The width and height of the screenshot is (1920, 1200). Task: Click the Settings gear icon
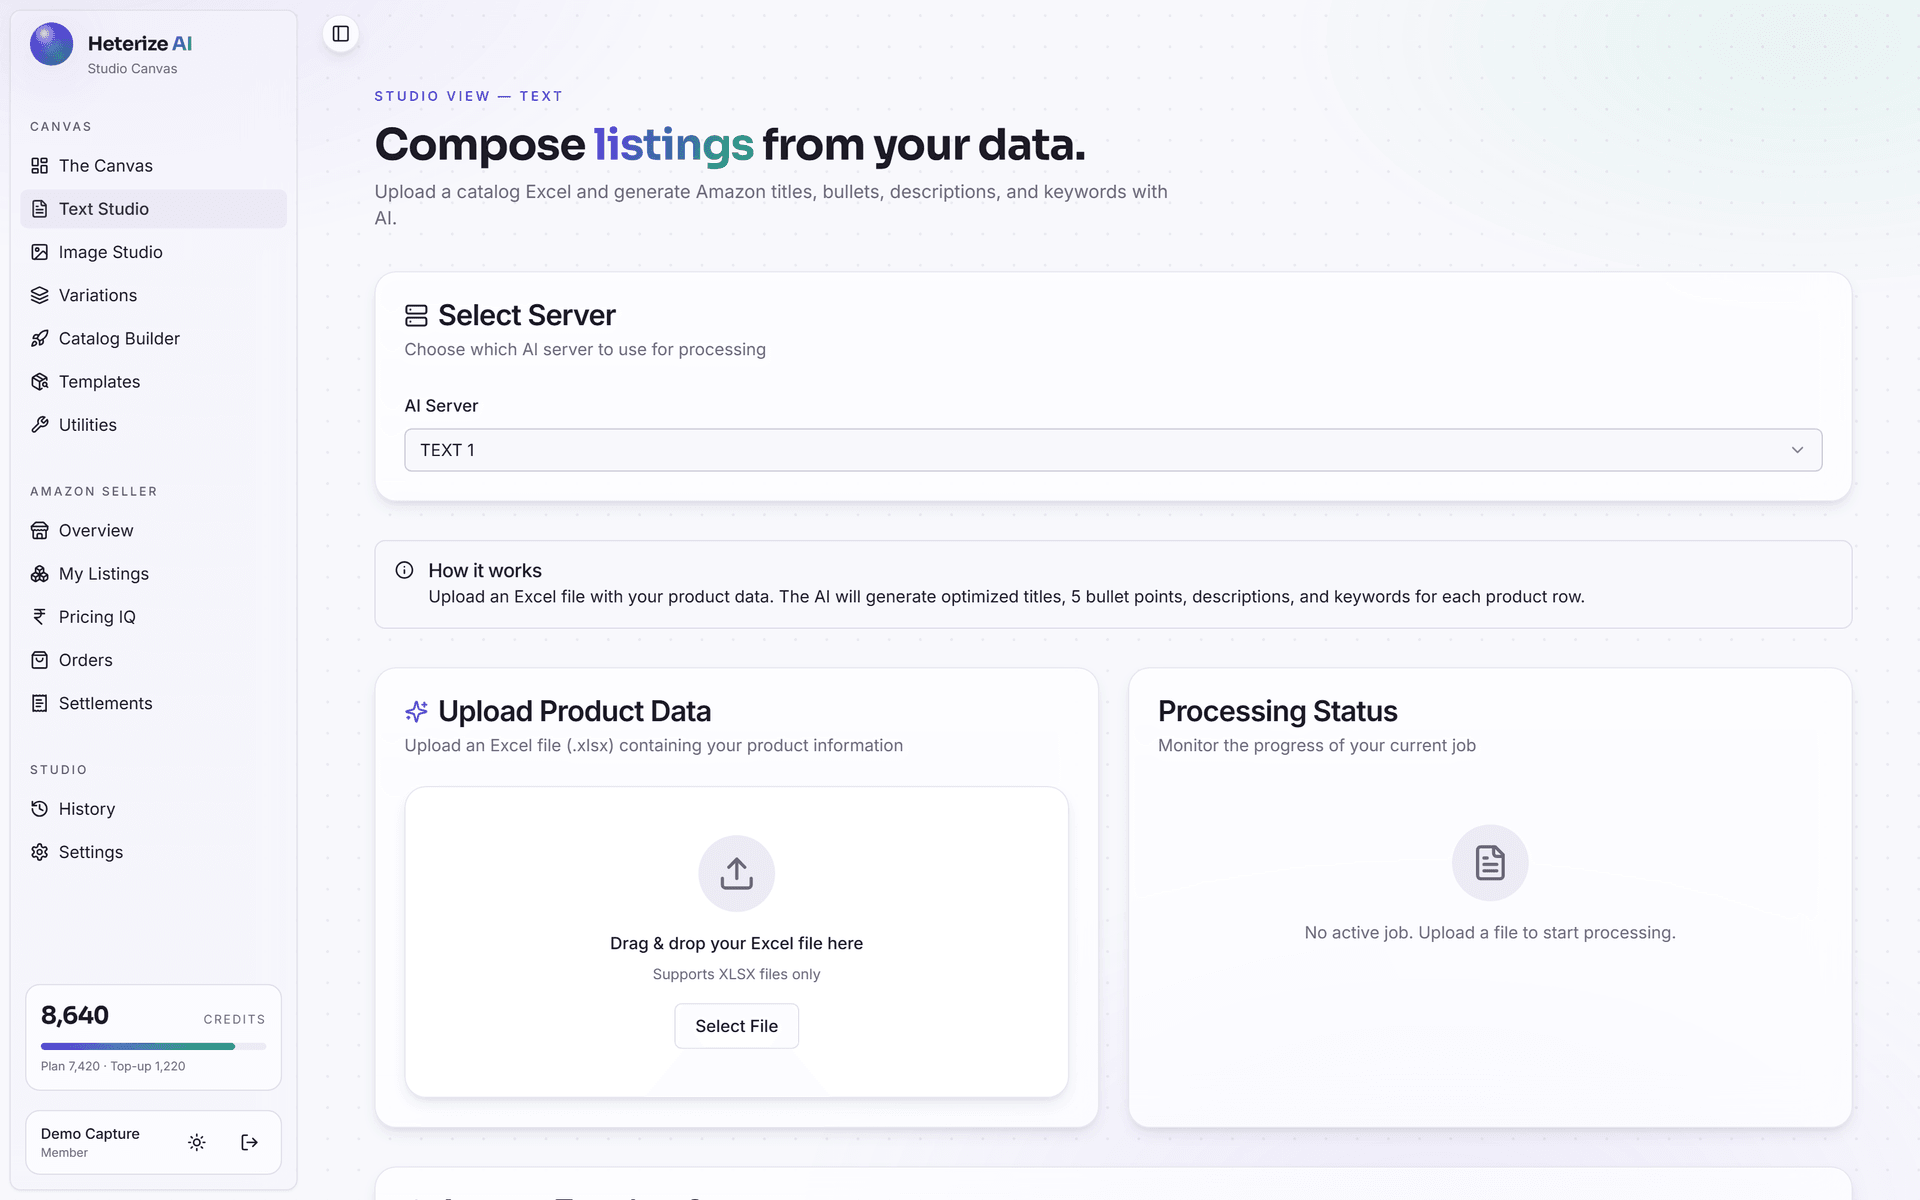(x=40, y=852)
